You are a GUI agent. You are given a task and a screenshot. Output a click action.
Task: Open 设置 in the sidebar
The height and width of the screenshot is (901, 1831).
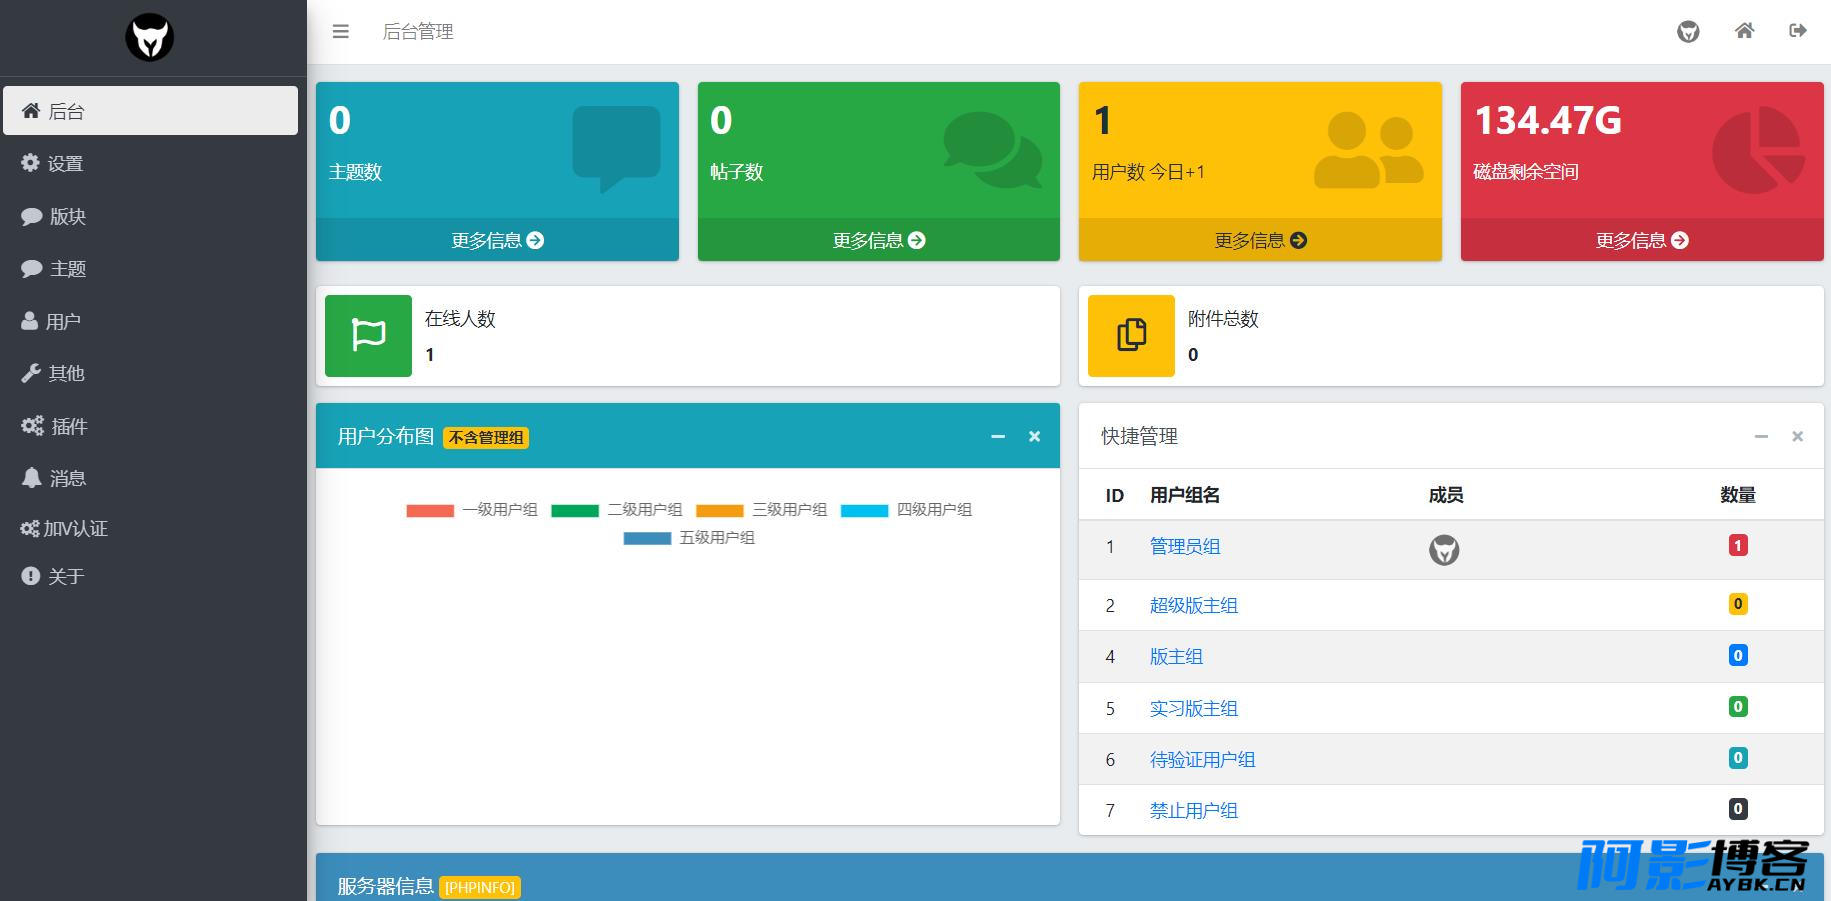(x=150, y=163)
